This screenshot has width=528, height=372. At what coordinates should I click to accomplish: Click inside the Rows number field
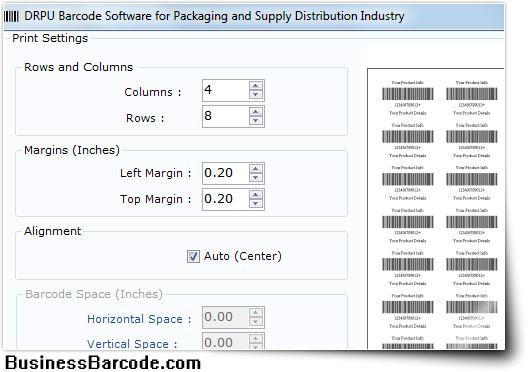226,116
